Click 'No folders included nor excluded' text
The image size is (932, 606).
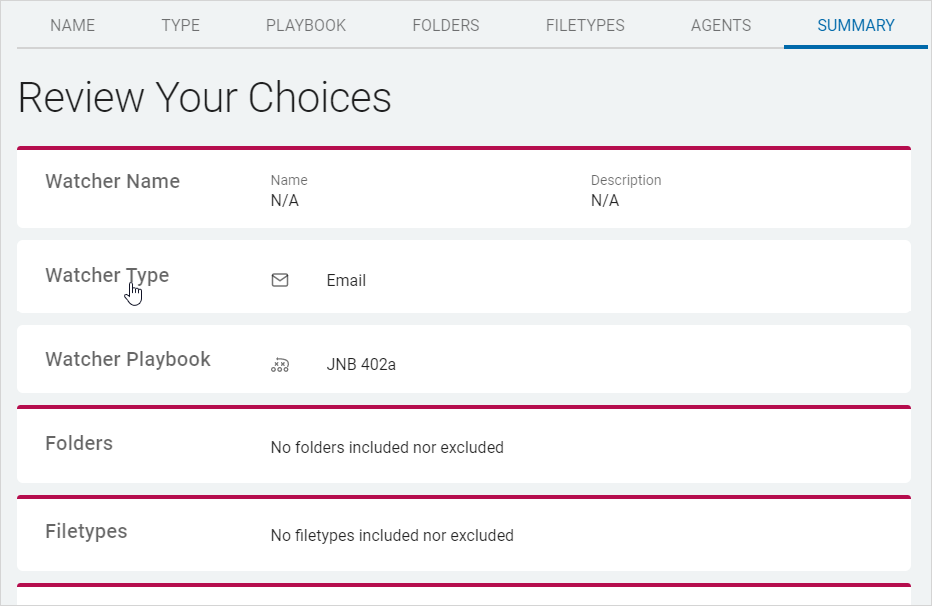(387, 448)
